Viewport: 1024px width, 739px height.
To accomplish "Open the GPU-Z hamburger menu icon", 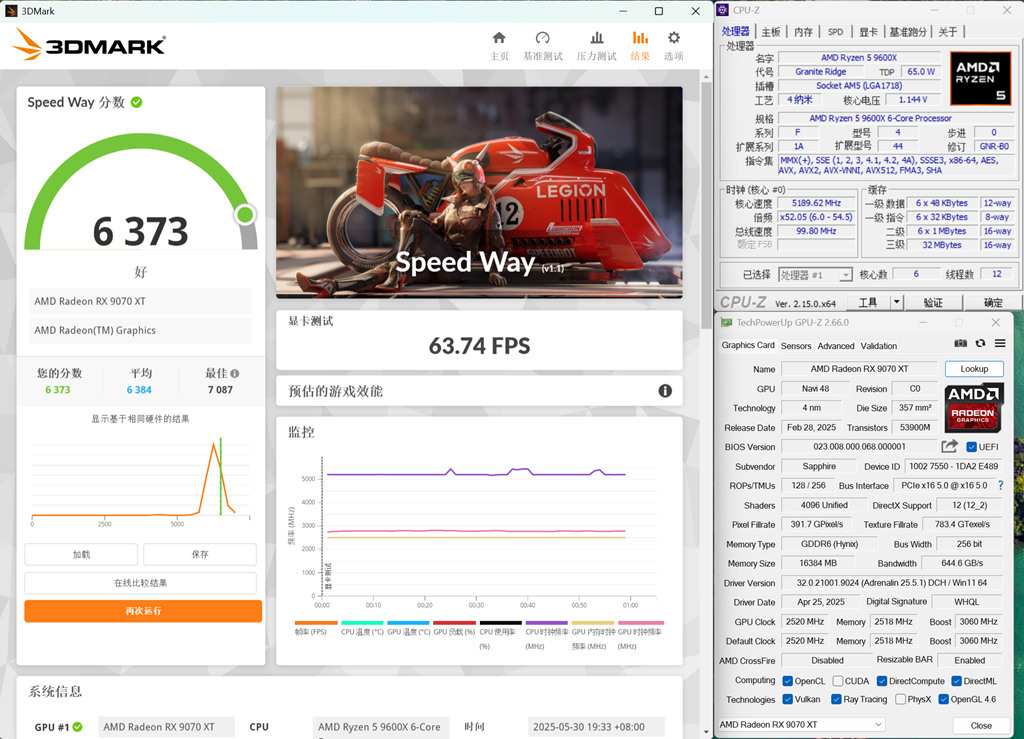I will [x=1000, y=343].
